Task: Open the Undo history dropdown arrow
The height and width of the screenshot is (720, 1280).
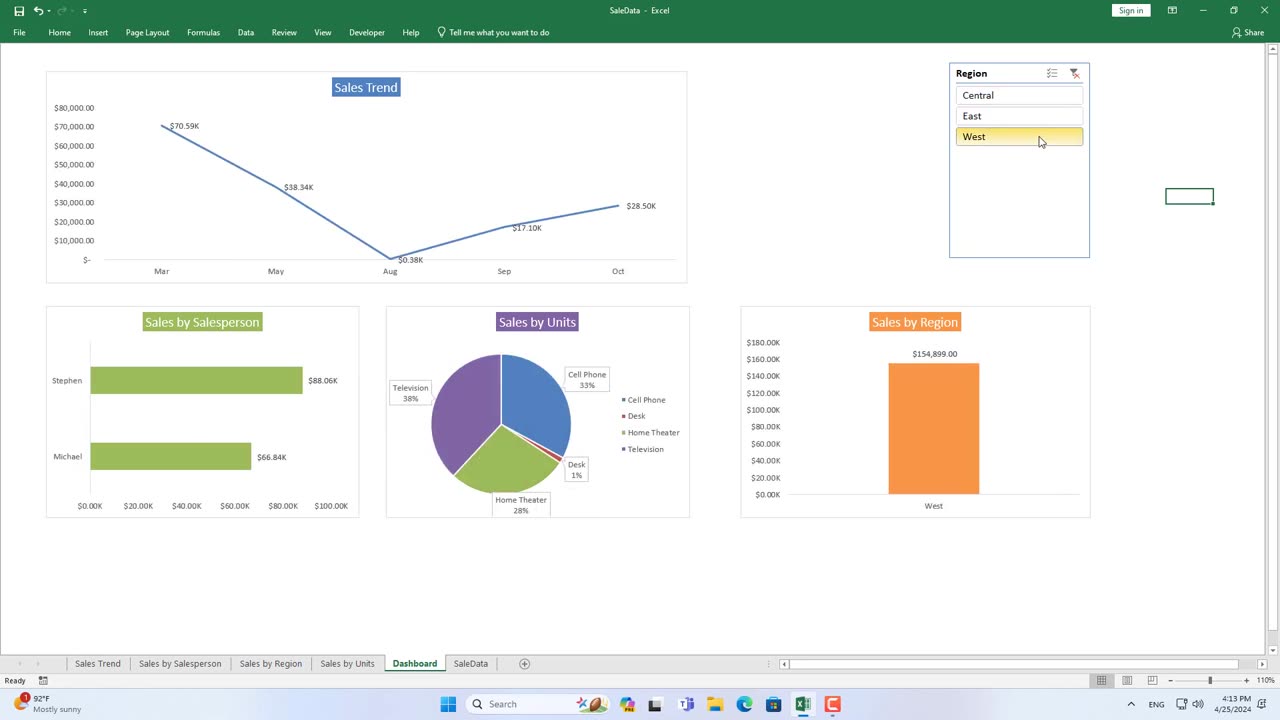Action: [50, 10]
